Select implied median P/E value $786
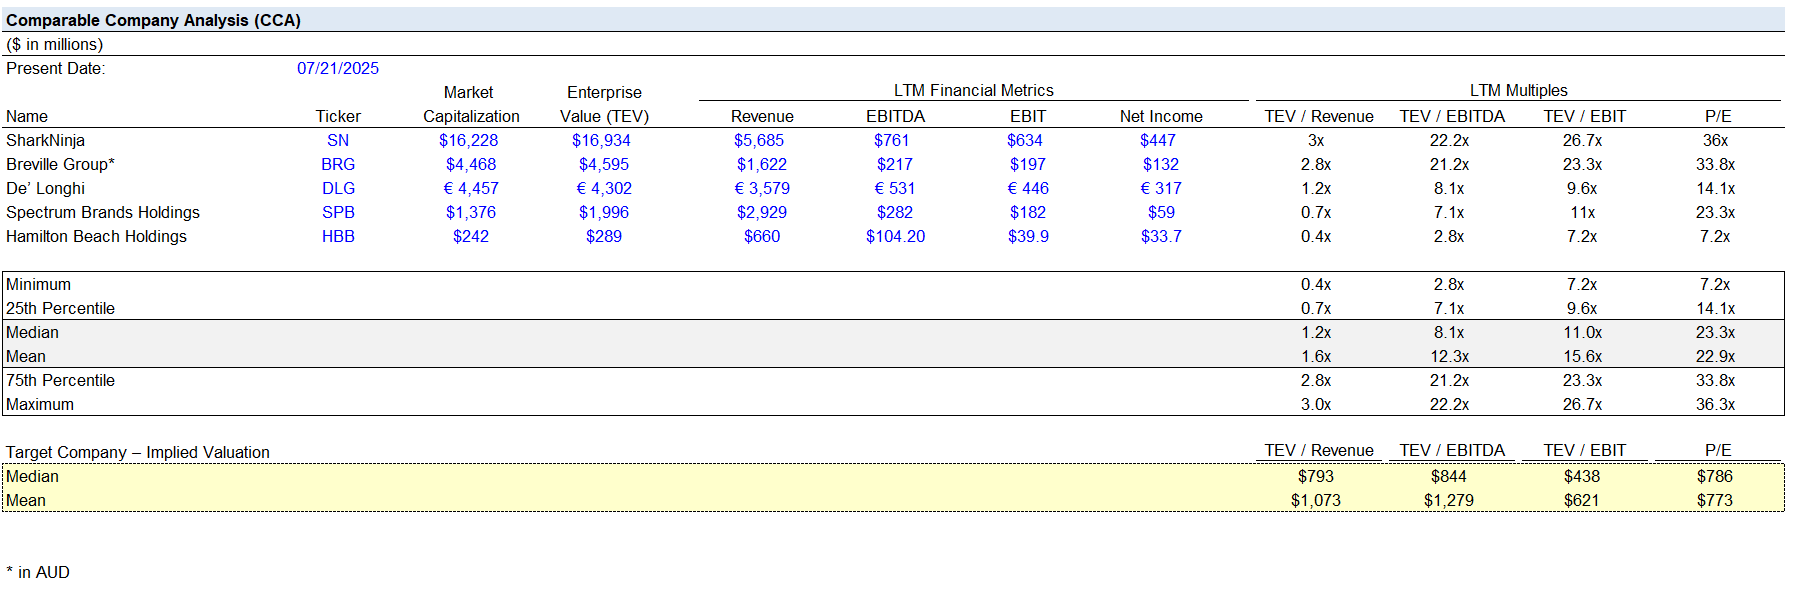Screen dimensions: 1794x595 click(1716, 476)
